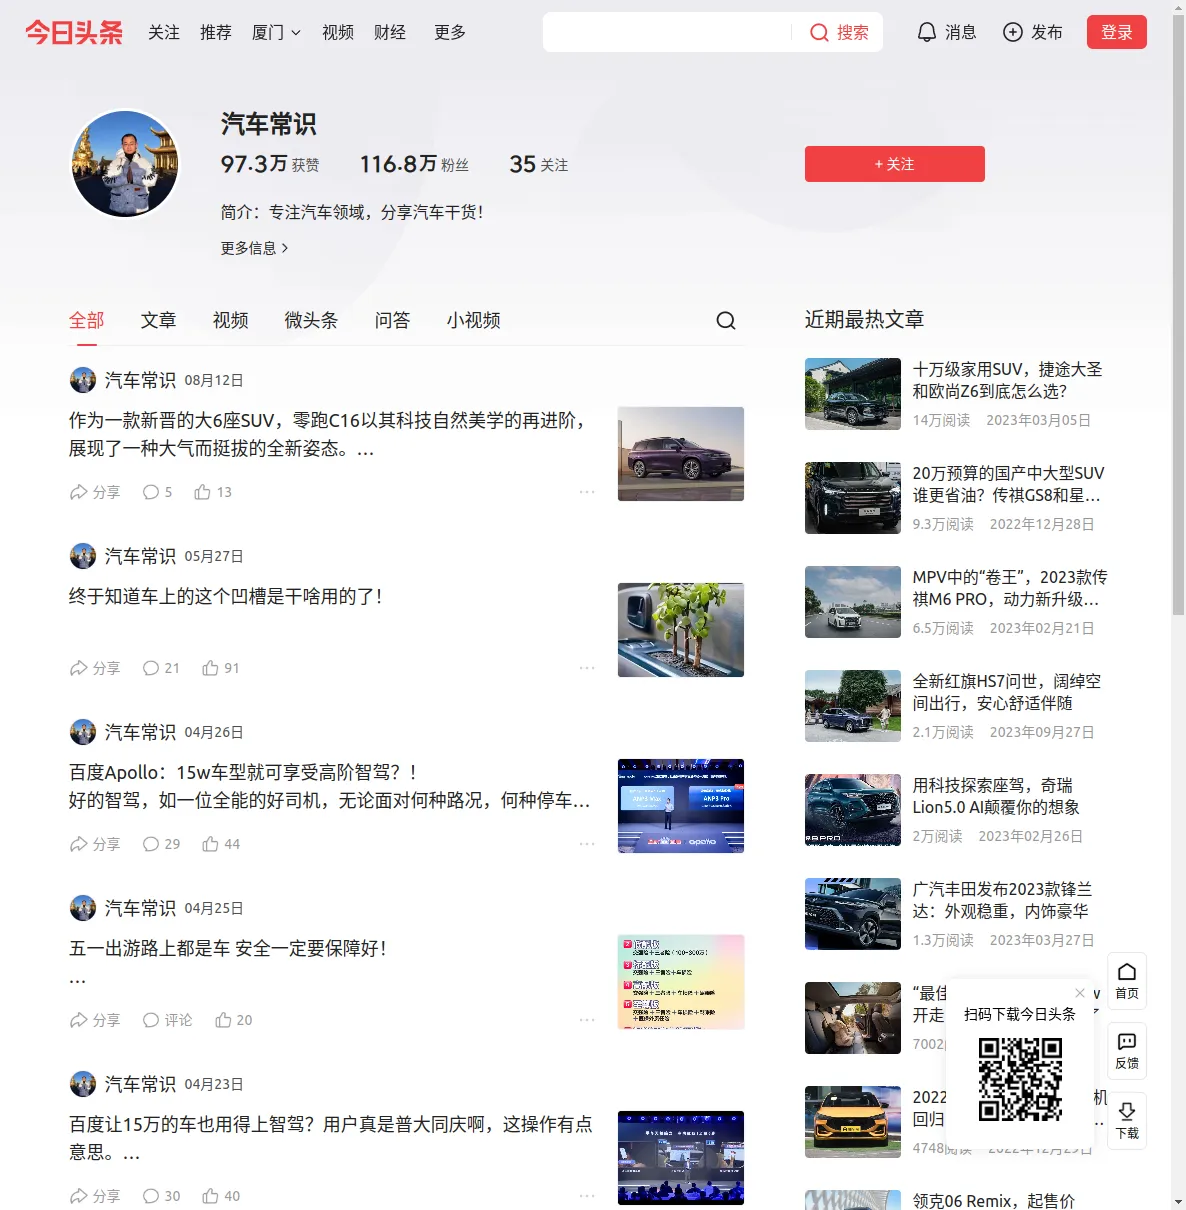Screen dimensions: 1186x1210
Task: Open the 35 关注 following count
Action: click(539, 164)
